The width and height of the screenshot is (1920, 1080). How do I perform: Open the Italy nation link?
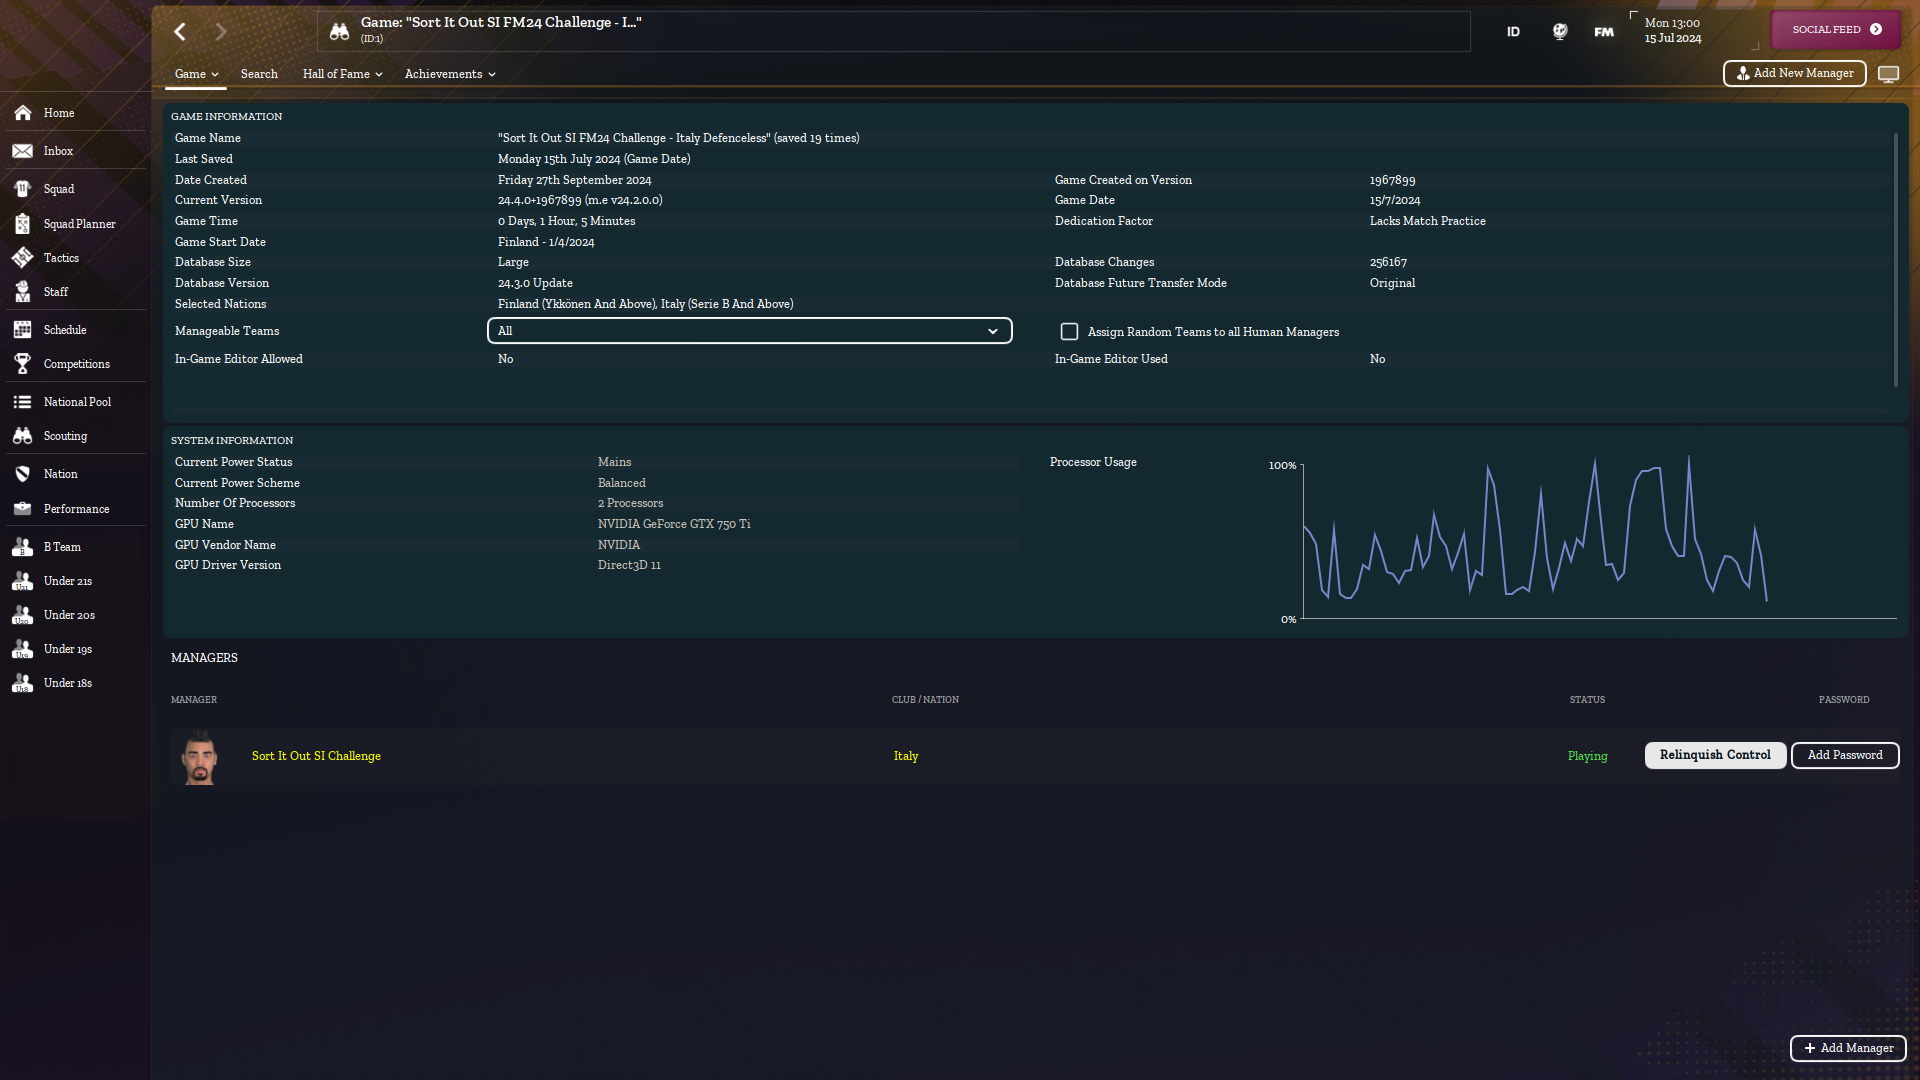coord(906,756)
